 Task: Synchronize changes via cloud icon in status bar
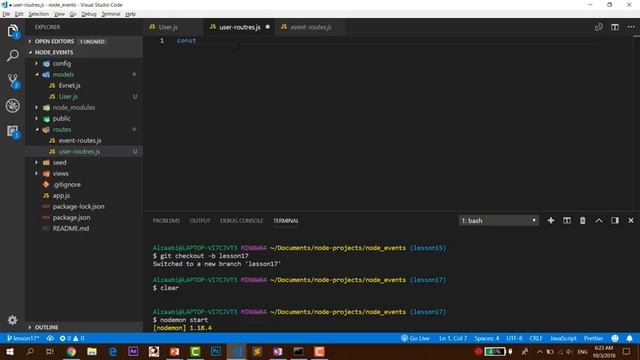tap(50, 338)
